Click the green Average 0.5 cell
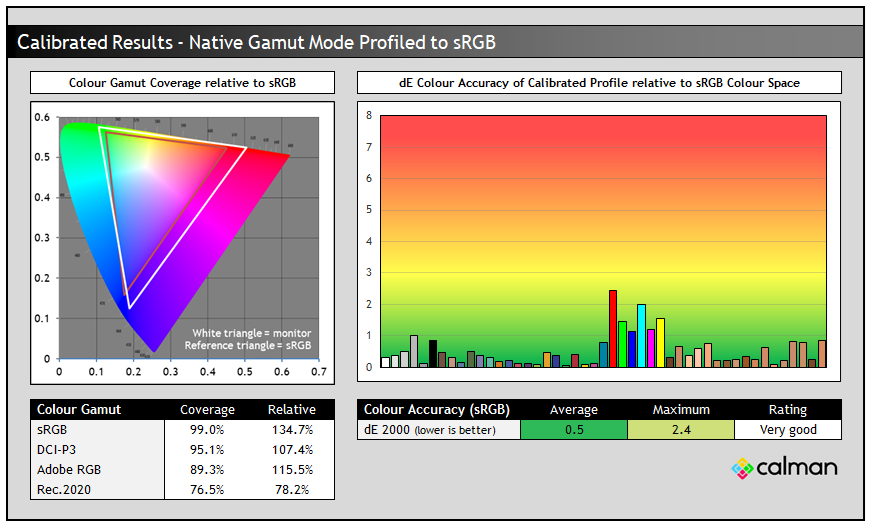Image resolution: width=872 pixels, height=521 pixels. click(x=574, y=429)
